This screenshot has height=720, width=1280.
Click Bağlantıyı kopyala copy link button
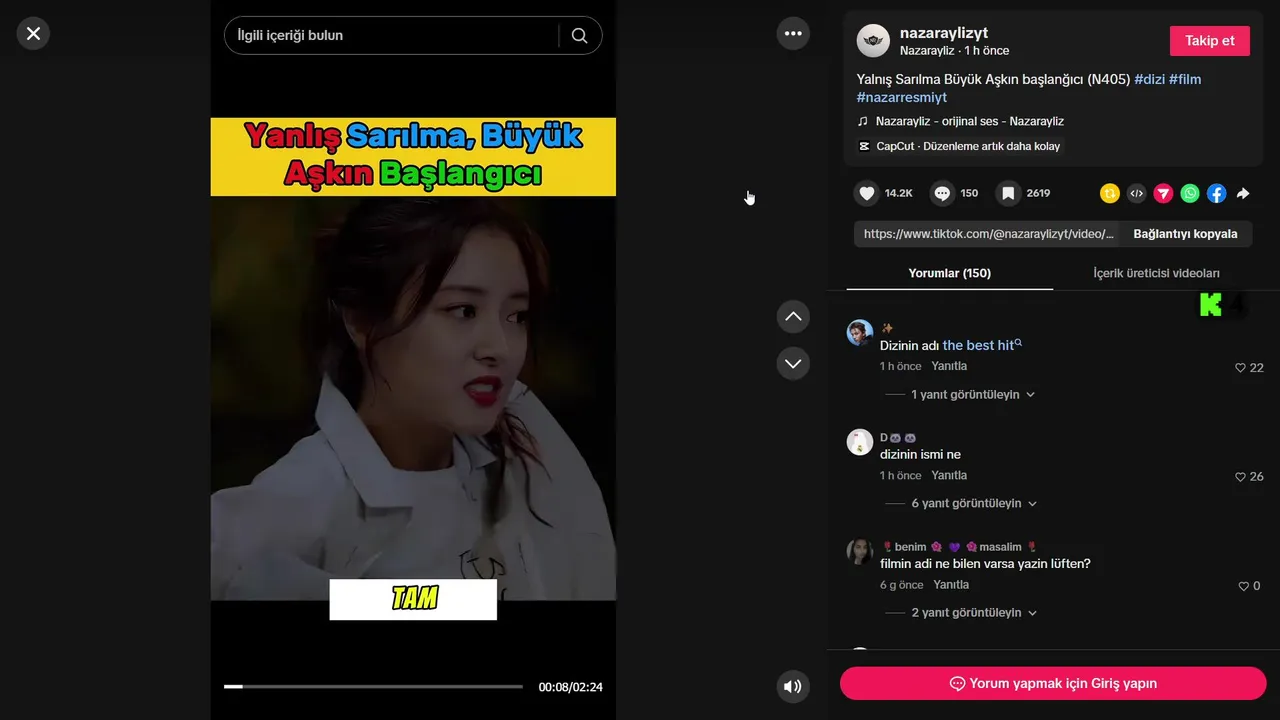(1185, 234)
